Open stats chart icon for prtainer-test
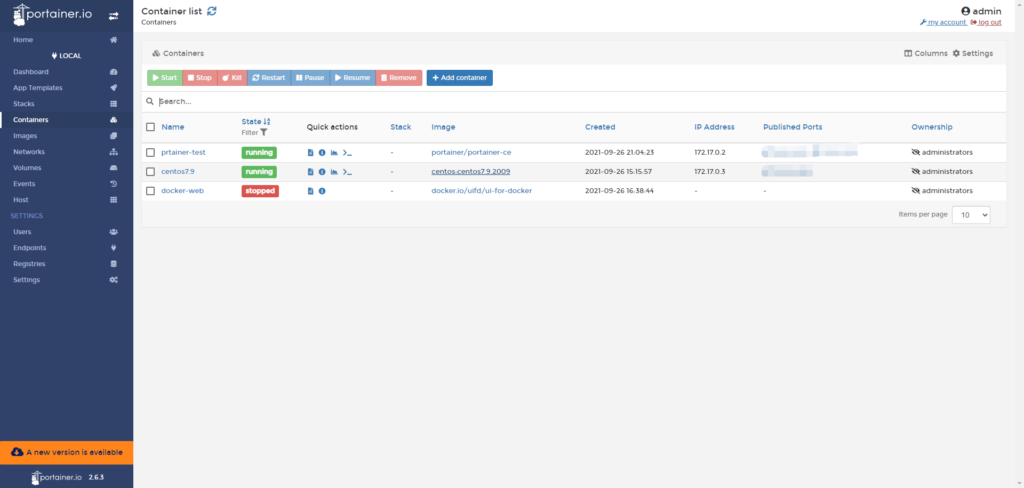Image resolution: width=1024 pixels, height=488 pixels. (334, 153)
